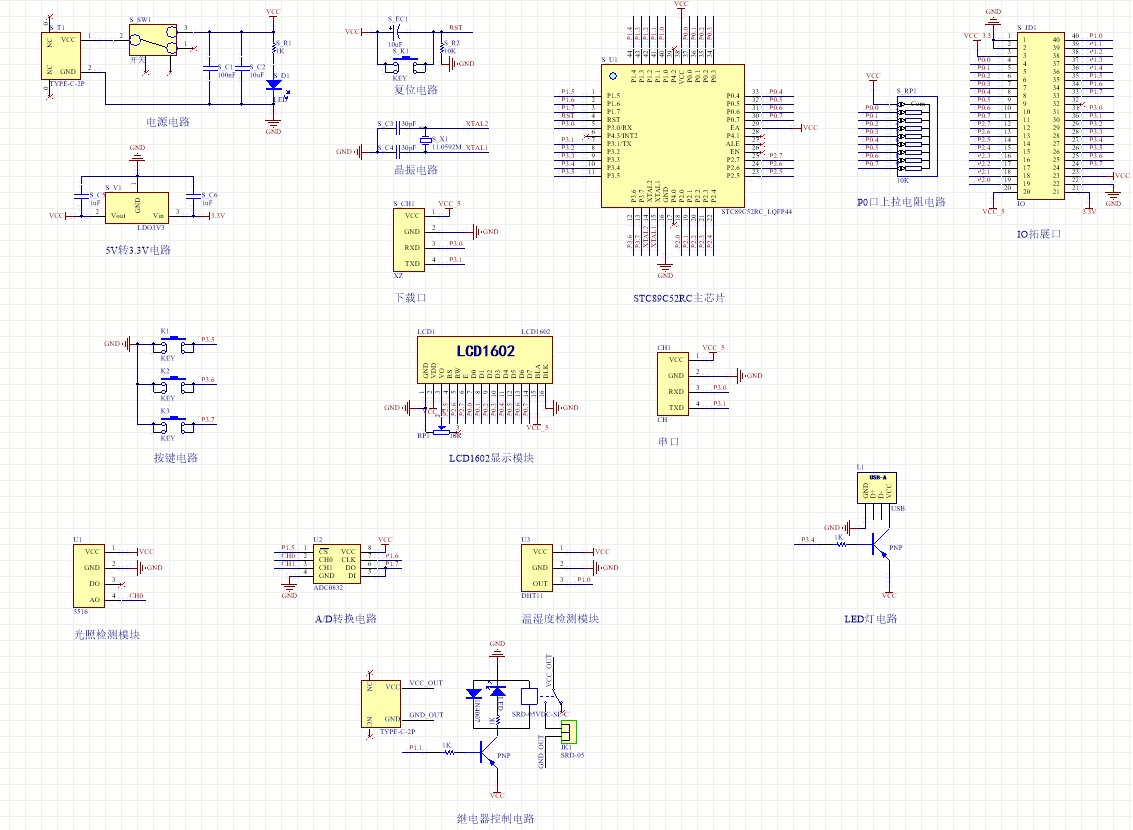Select the LCD1602 display component
Viewport: 1133px width, 830px height.
click(x=485, y=359)
